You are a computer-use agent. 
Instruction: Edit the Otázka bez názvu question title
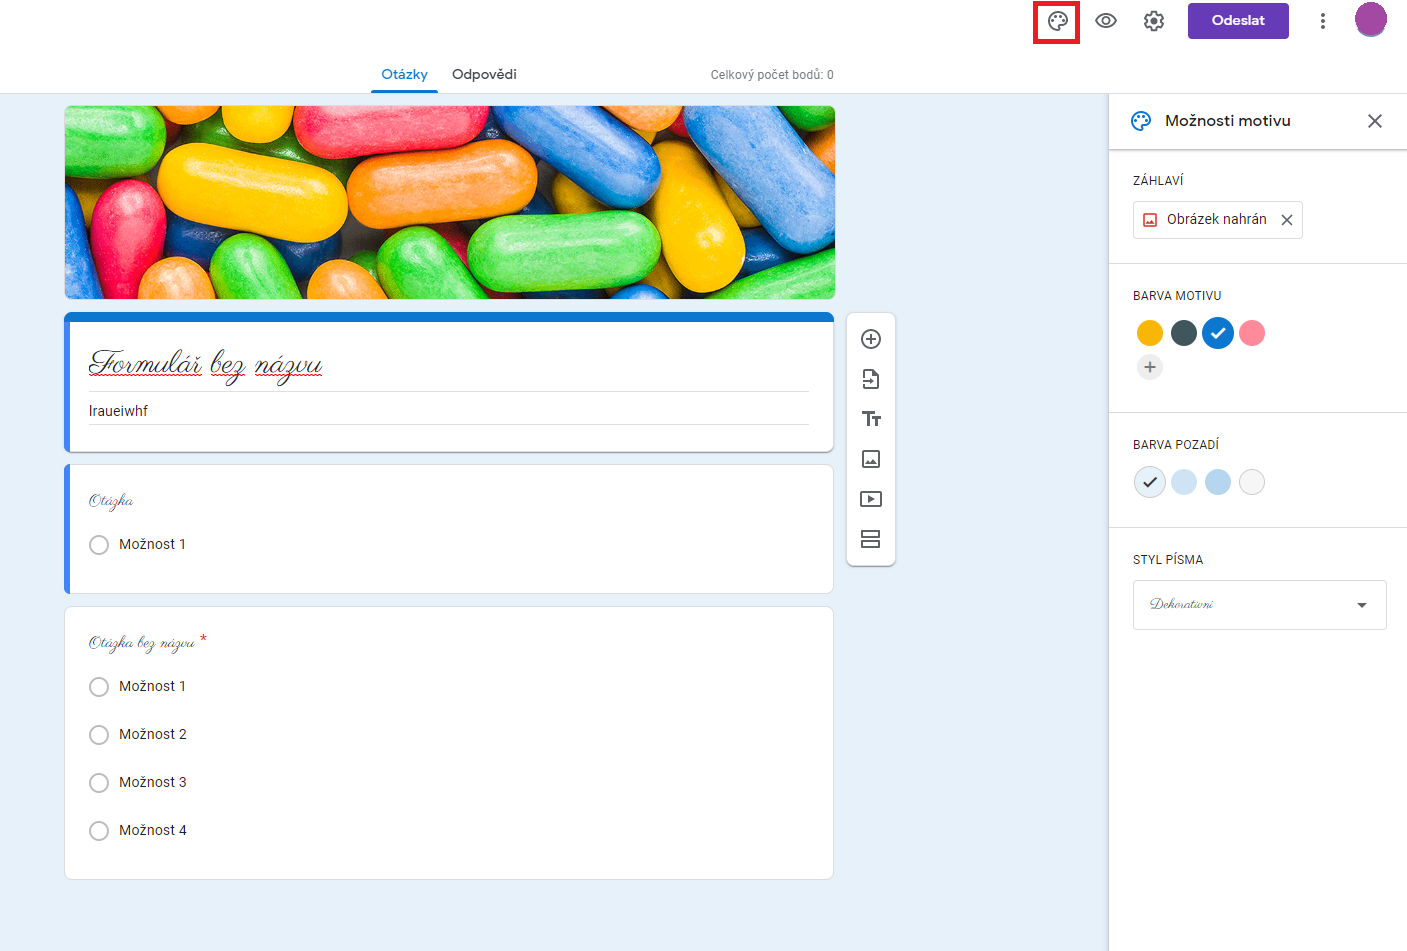pos(142,643)
